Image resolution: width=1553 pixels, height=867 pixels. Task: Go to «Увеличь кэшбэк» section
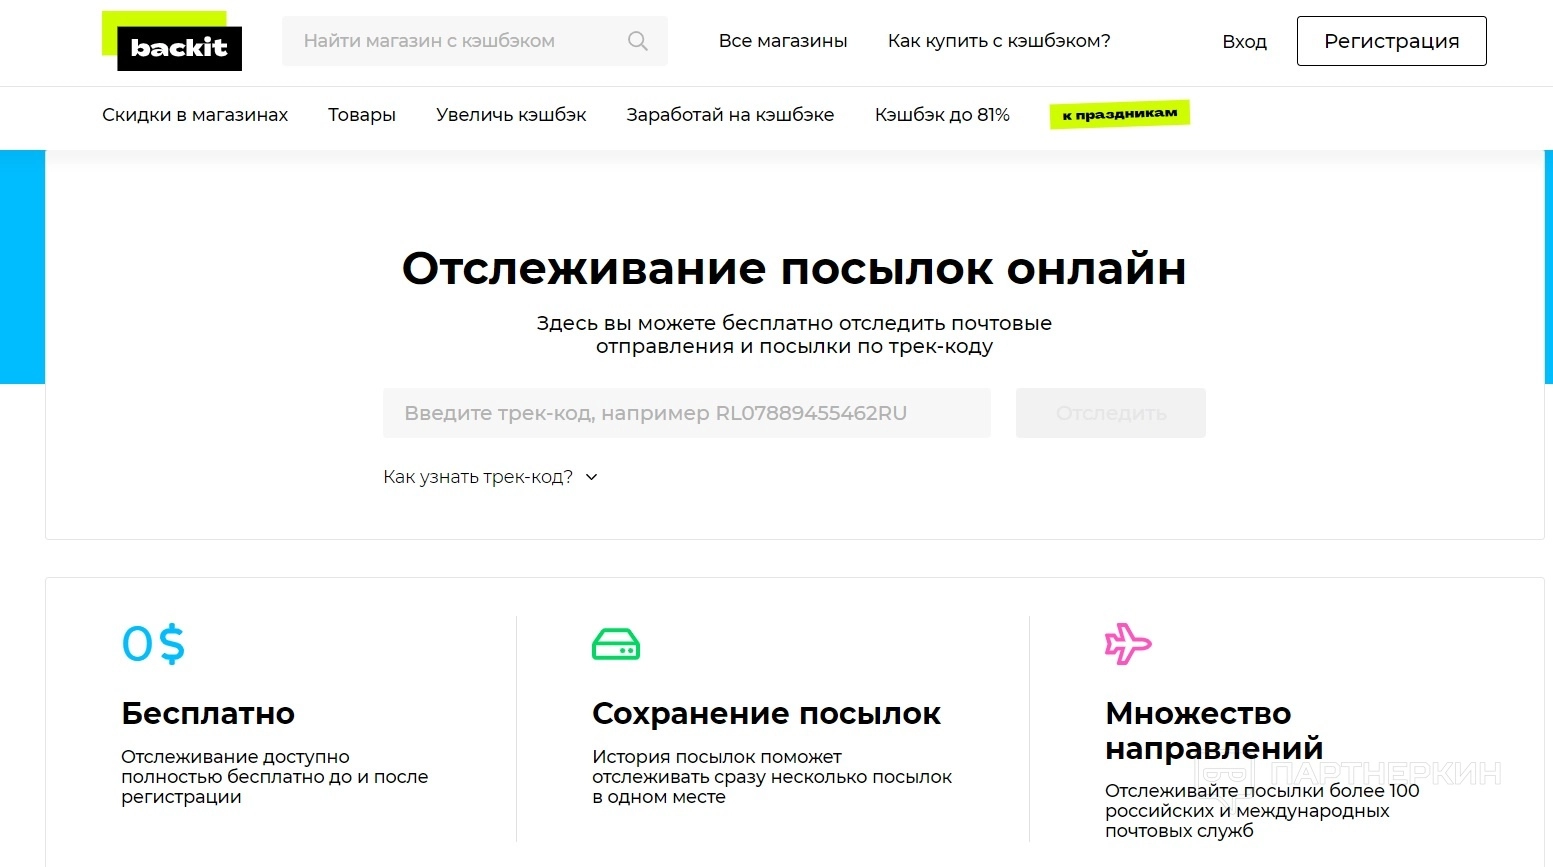[x=511, y=115]
